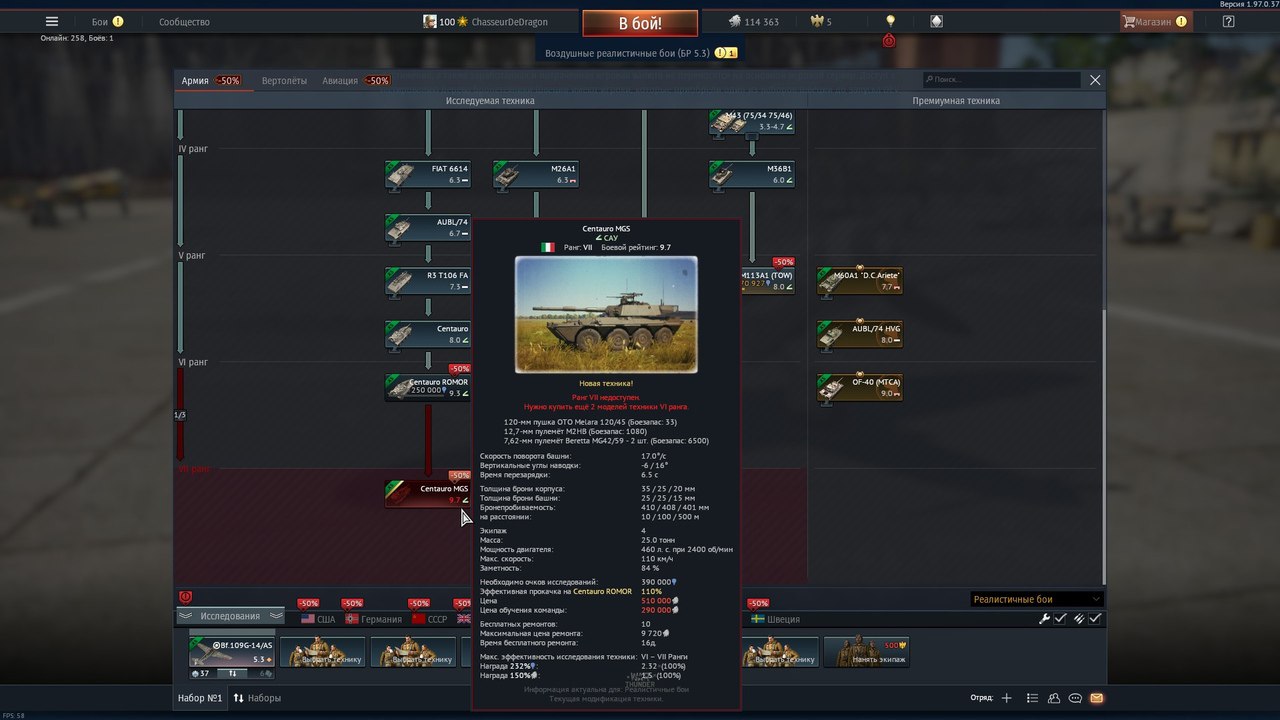Viewport: 1280px width, 720px height.
Task: Open the Магазин shop
Action: pos(1155,21)
